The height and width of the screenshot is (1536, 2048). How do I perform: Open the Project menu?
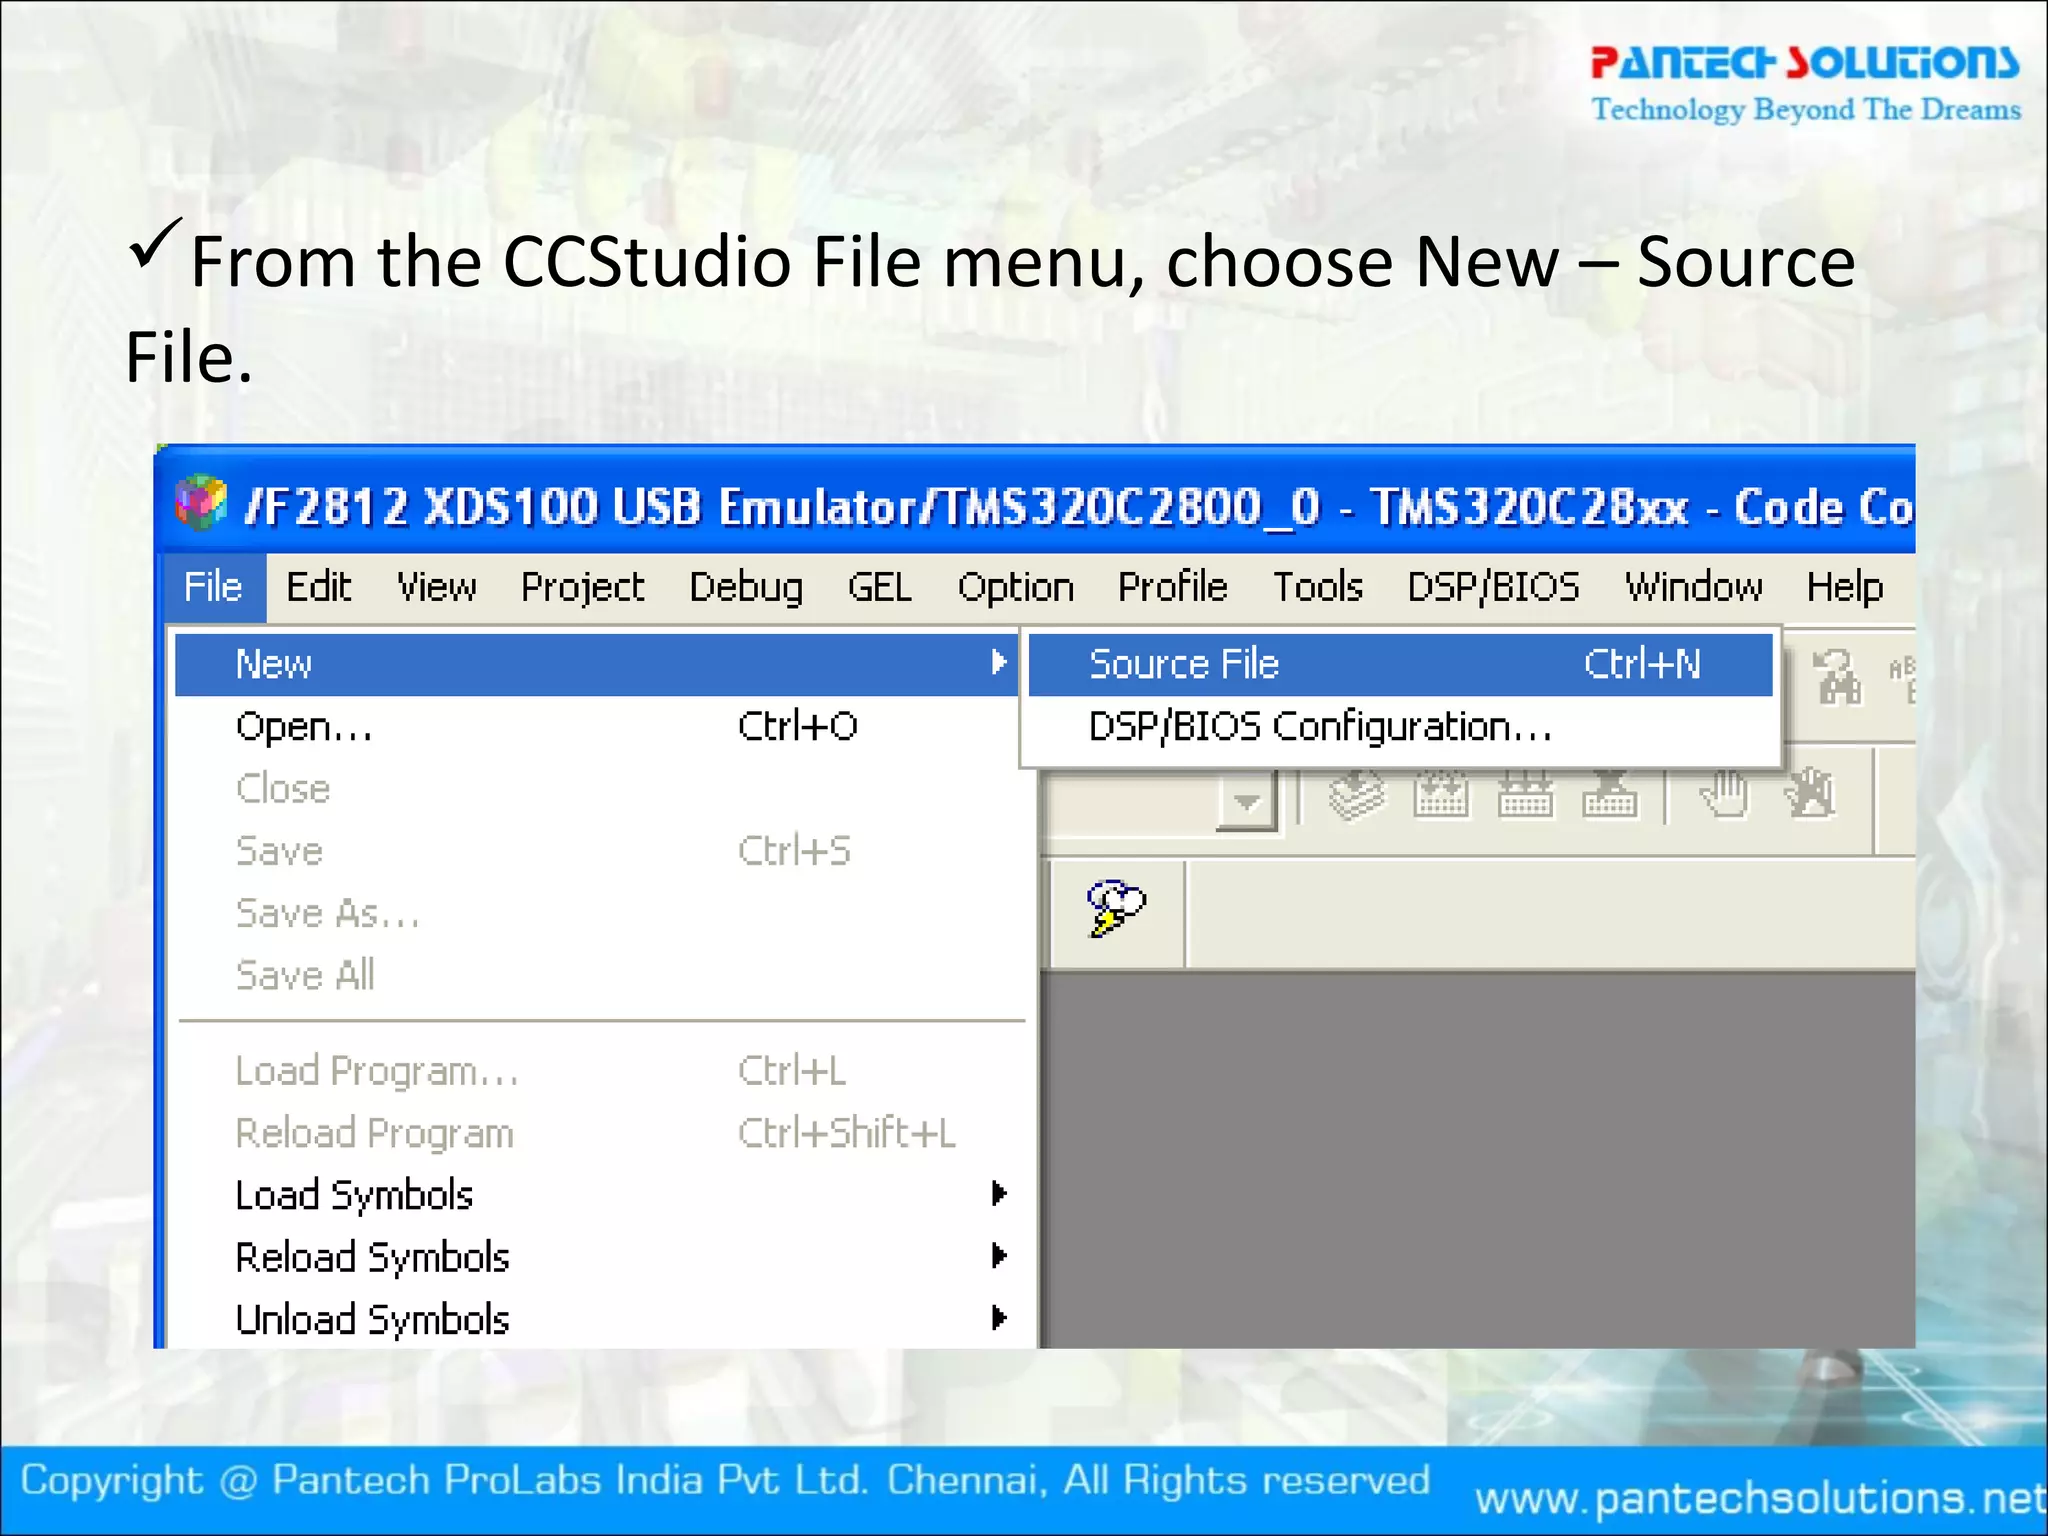(583, 587)
